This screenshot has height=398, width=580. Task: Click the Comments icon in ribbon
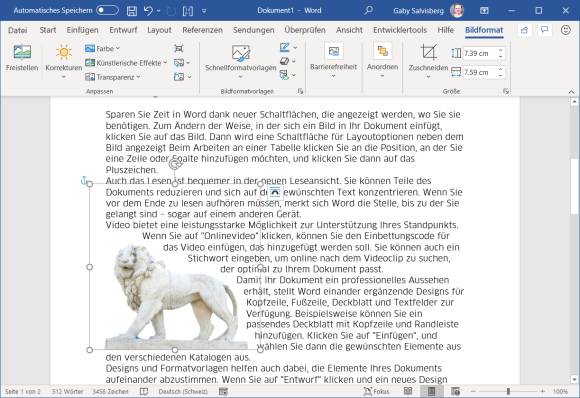coord(544,30)
